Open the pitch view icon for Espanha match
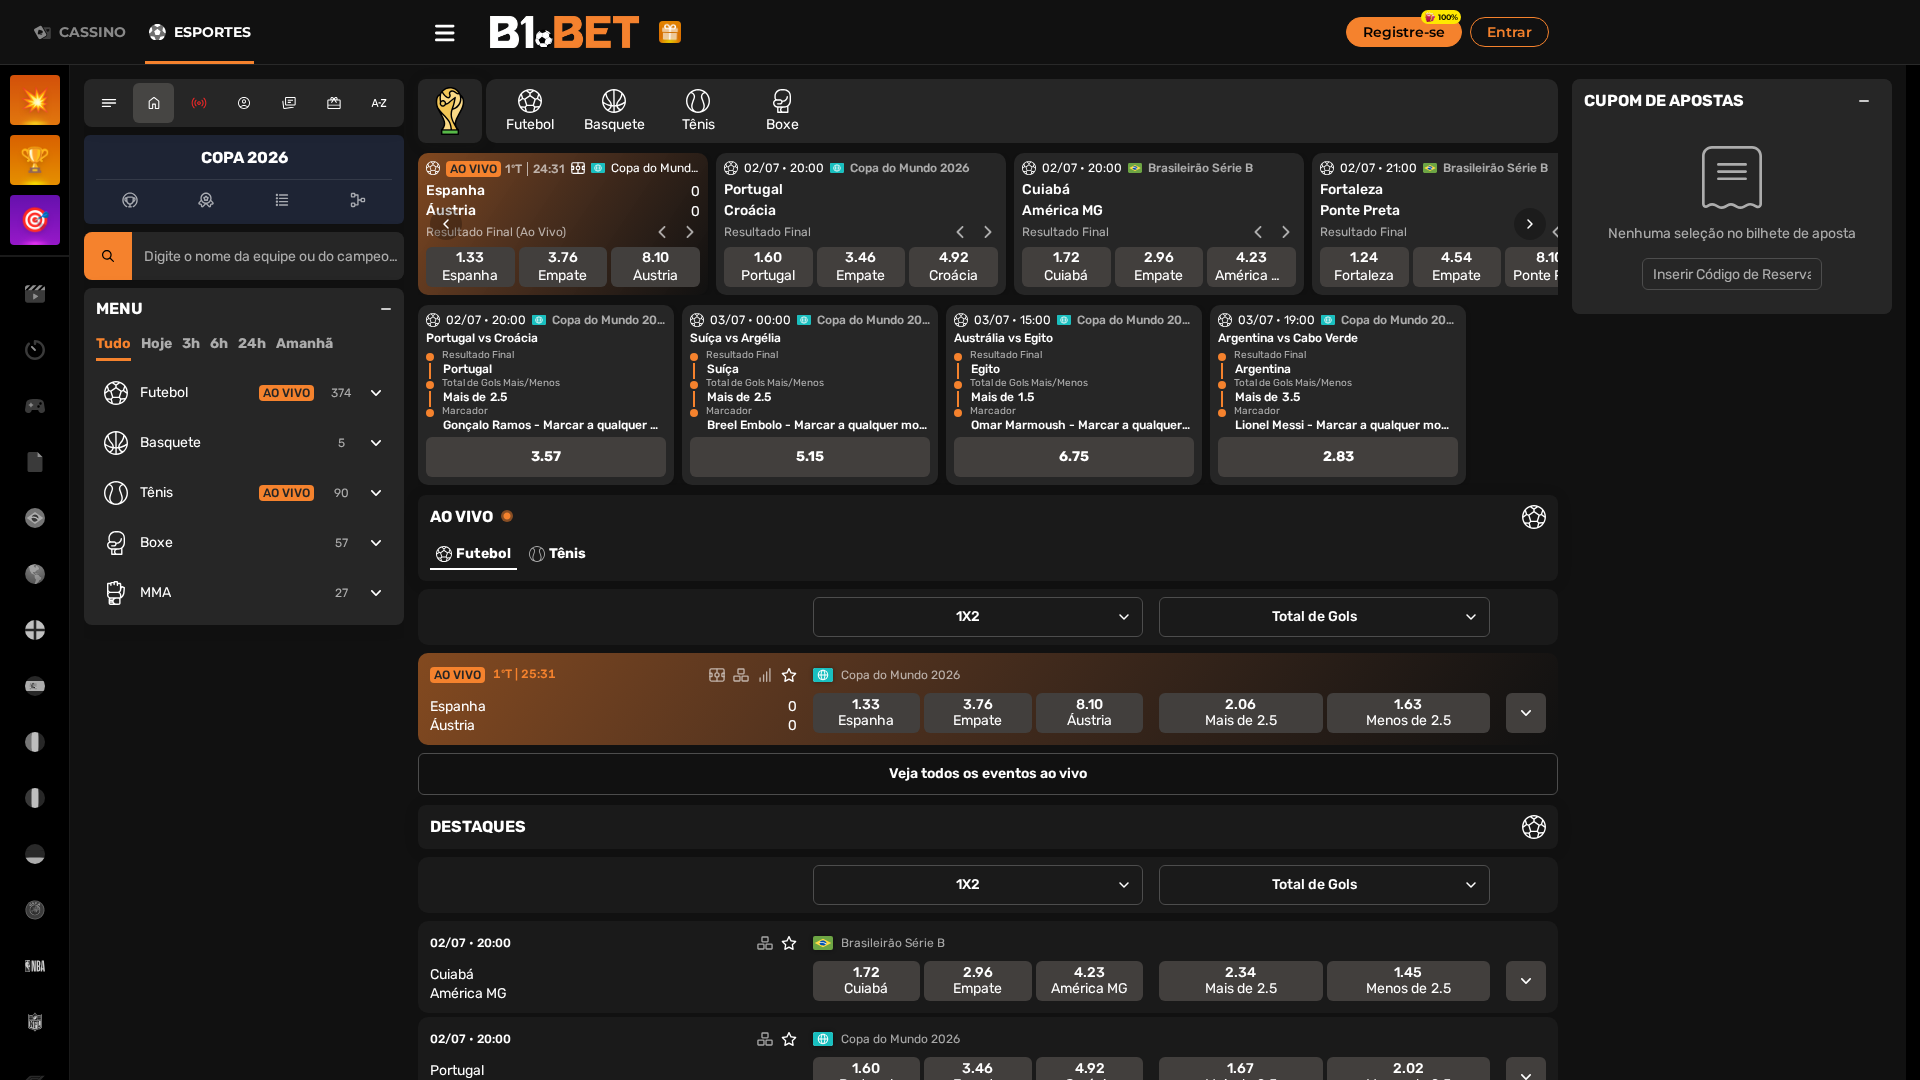 717,675
